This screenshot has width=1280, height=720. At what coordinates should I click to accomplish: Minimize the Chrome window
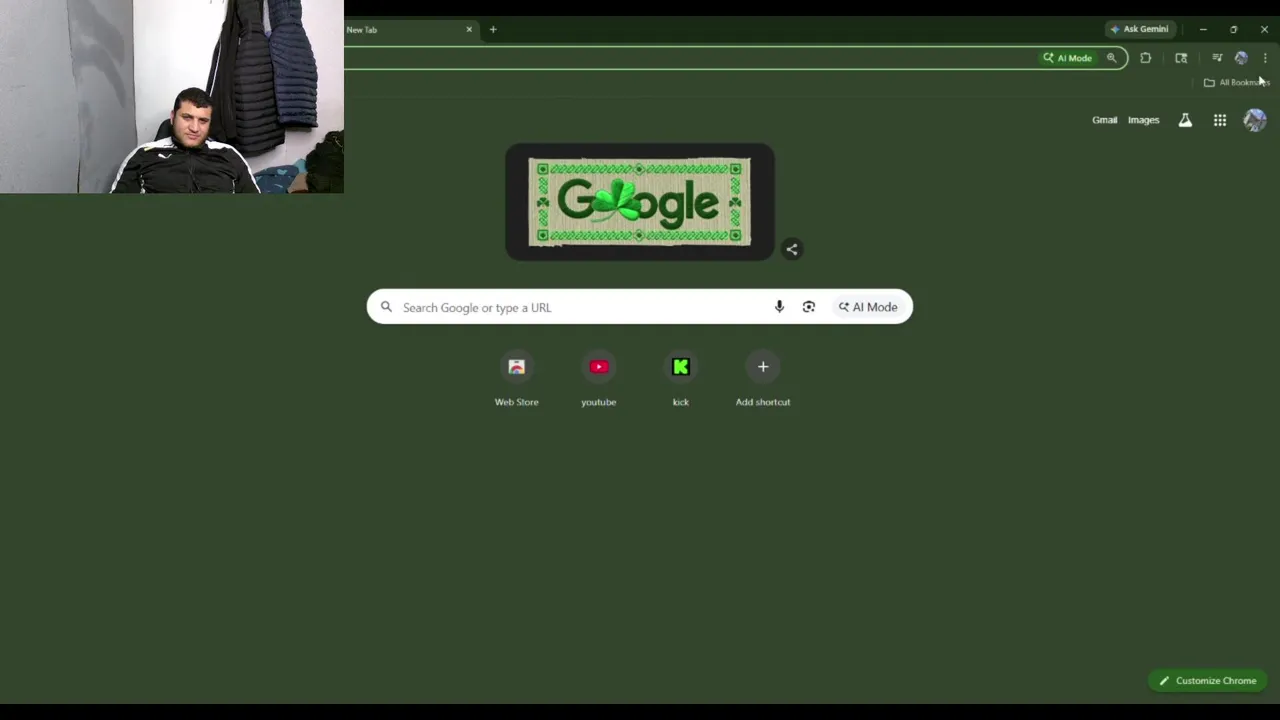click(1203, 29)
